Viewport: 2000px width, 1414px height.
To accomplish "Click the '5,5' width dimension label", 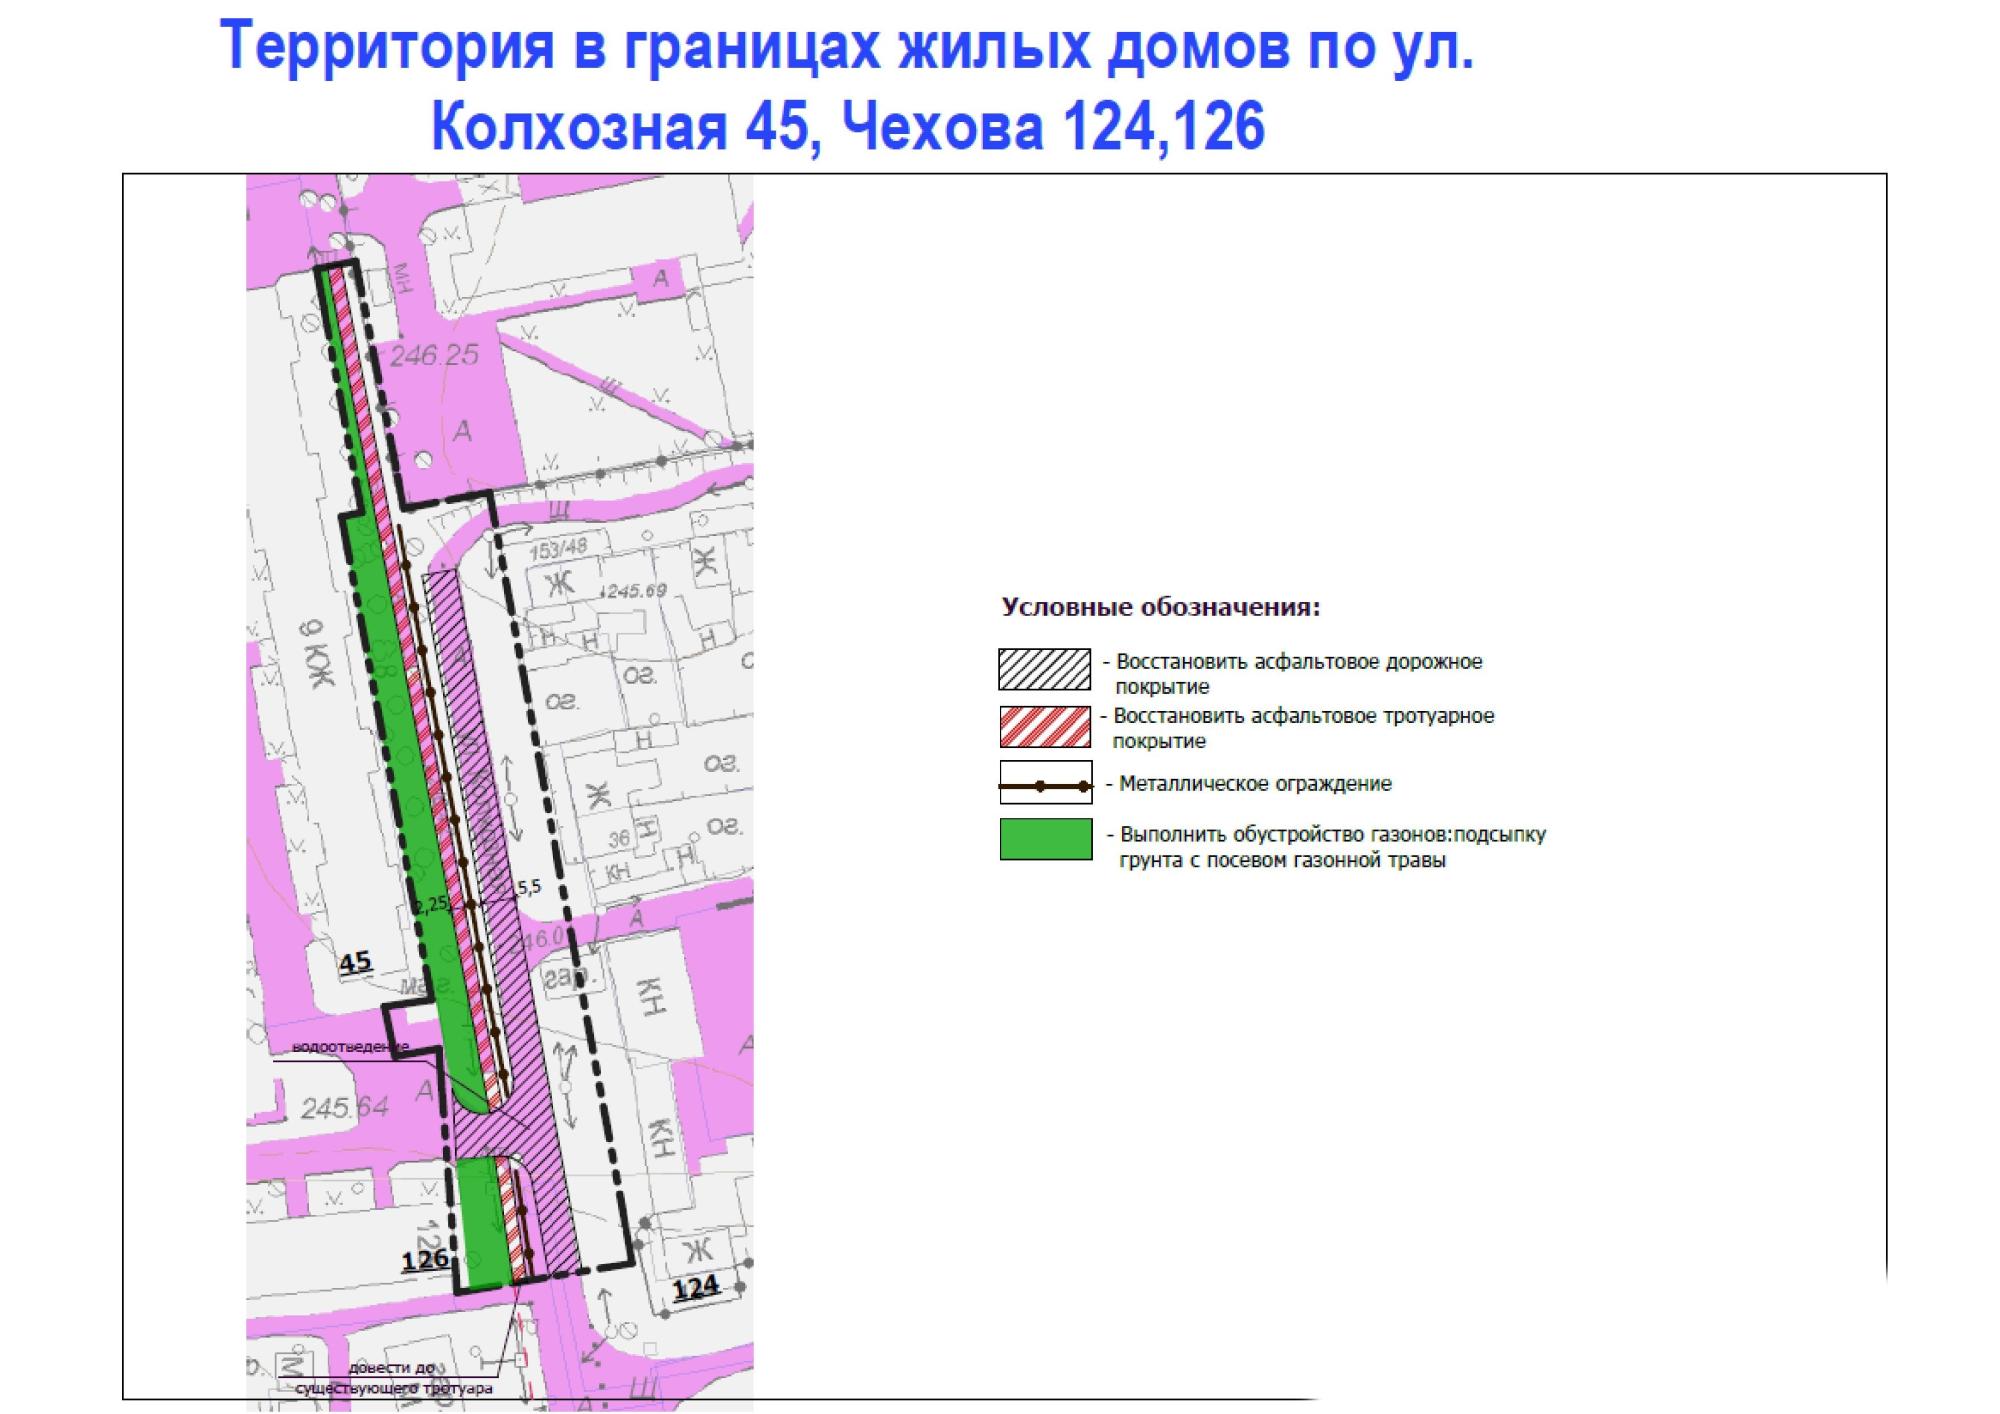I will pos(529,886).
